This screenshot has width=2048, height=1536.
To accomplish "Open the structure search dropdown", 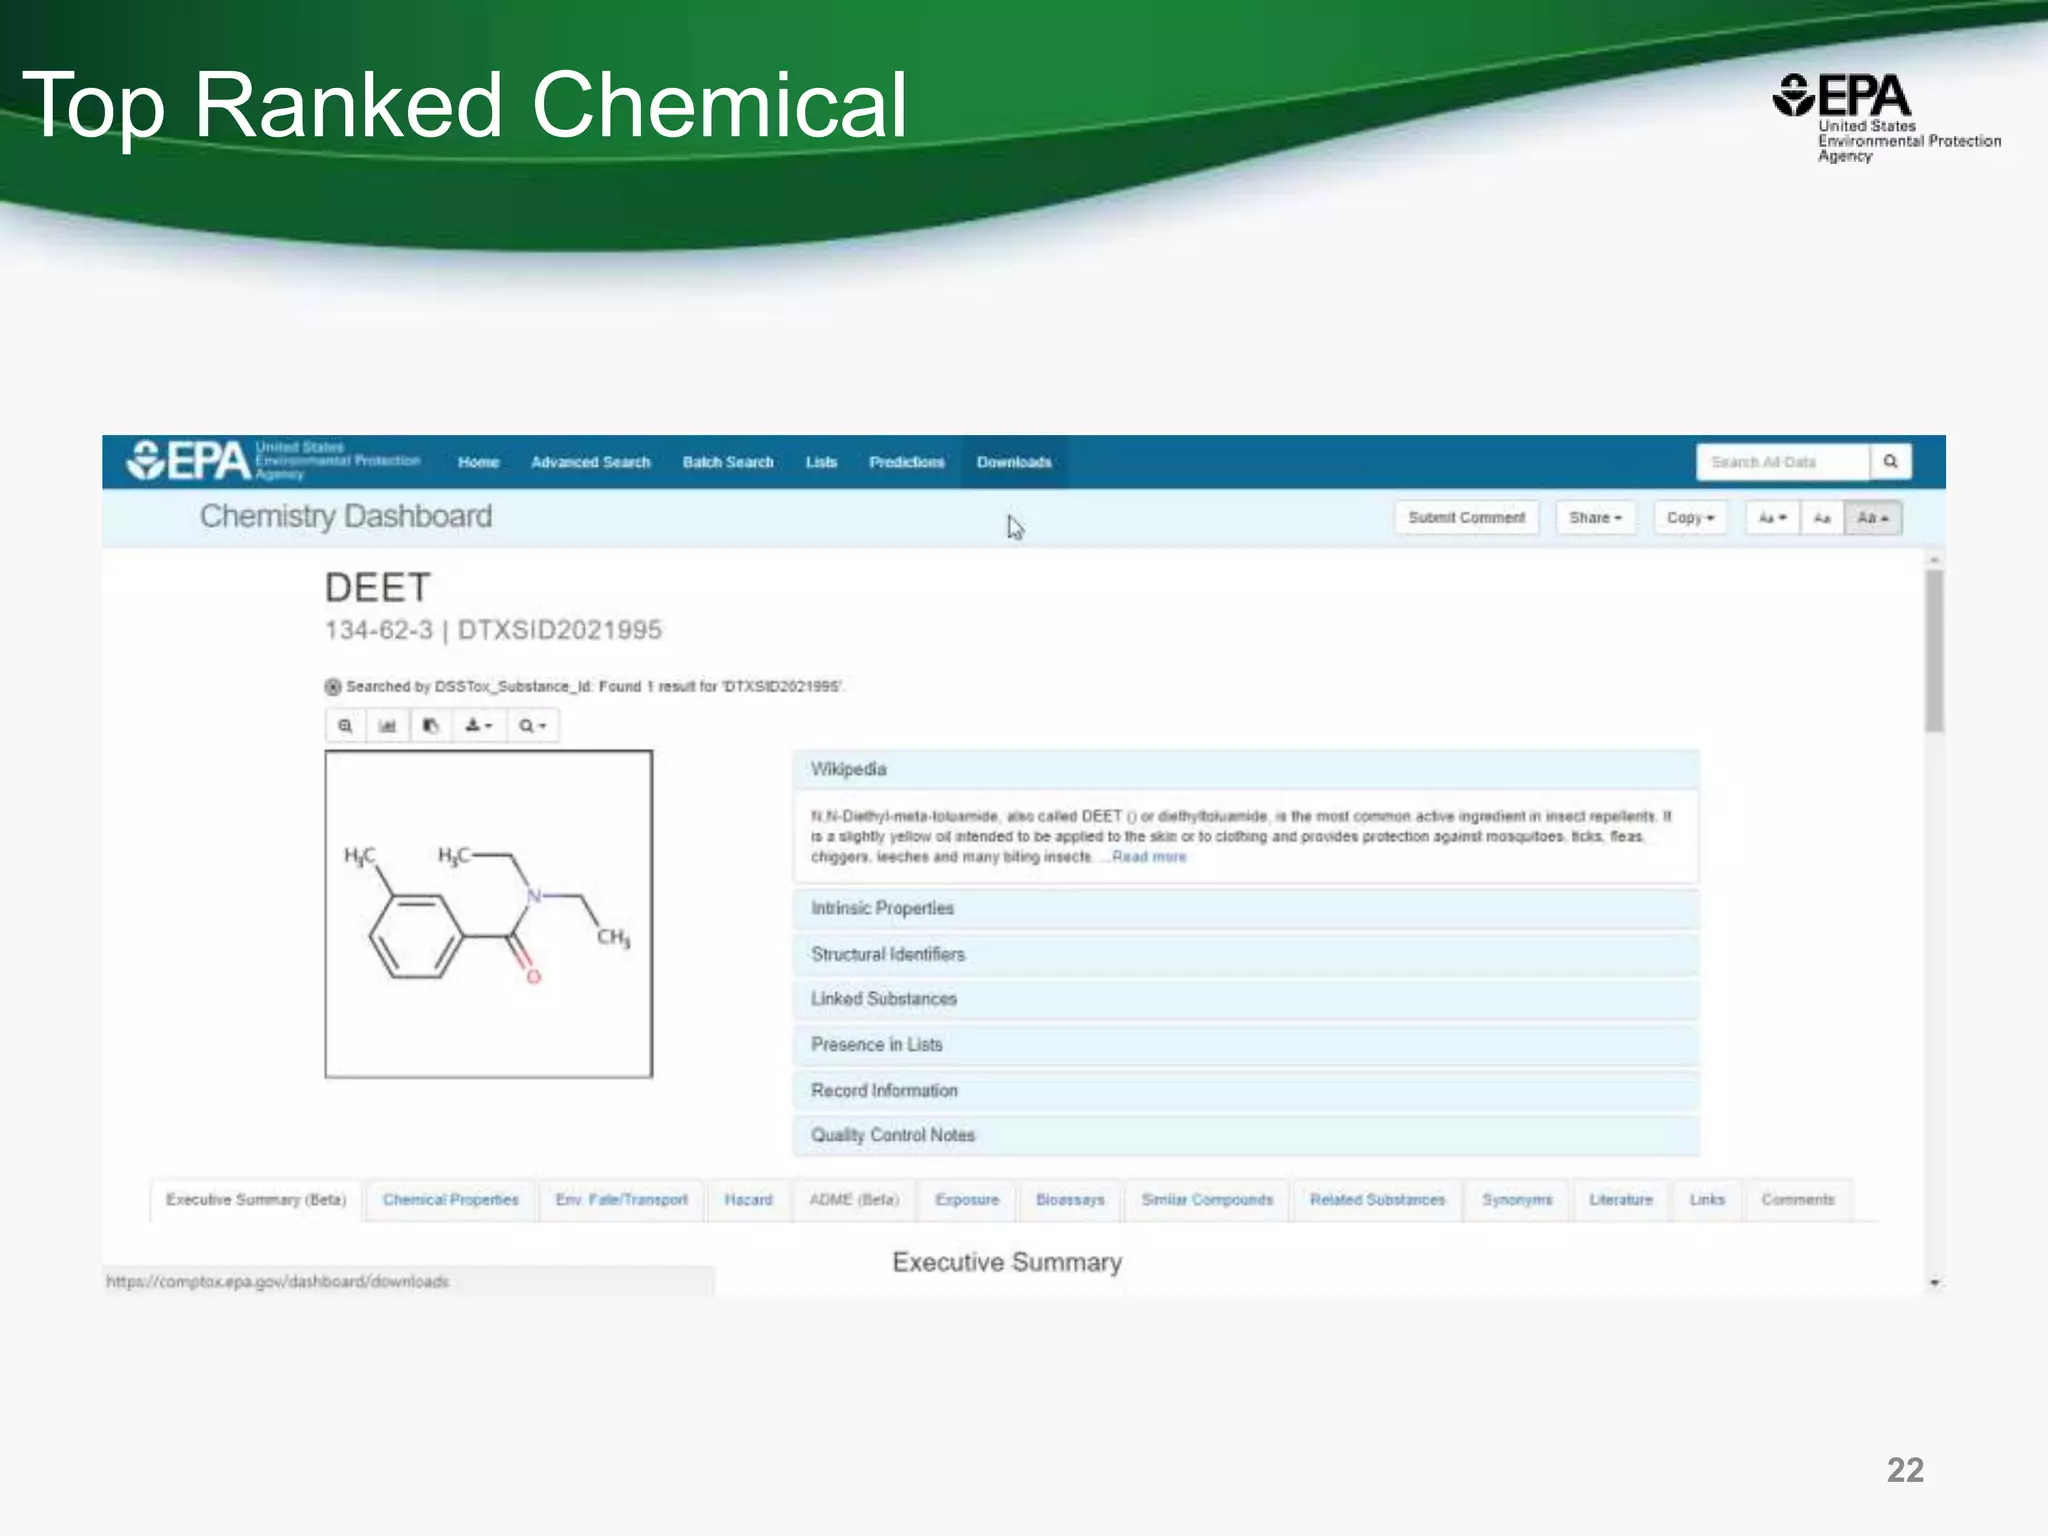I will [x=532, y=726].
